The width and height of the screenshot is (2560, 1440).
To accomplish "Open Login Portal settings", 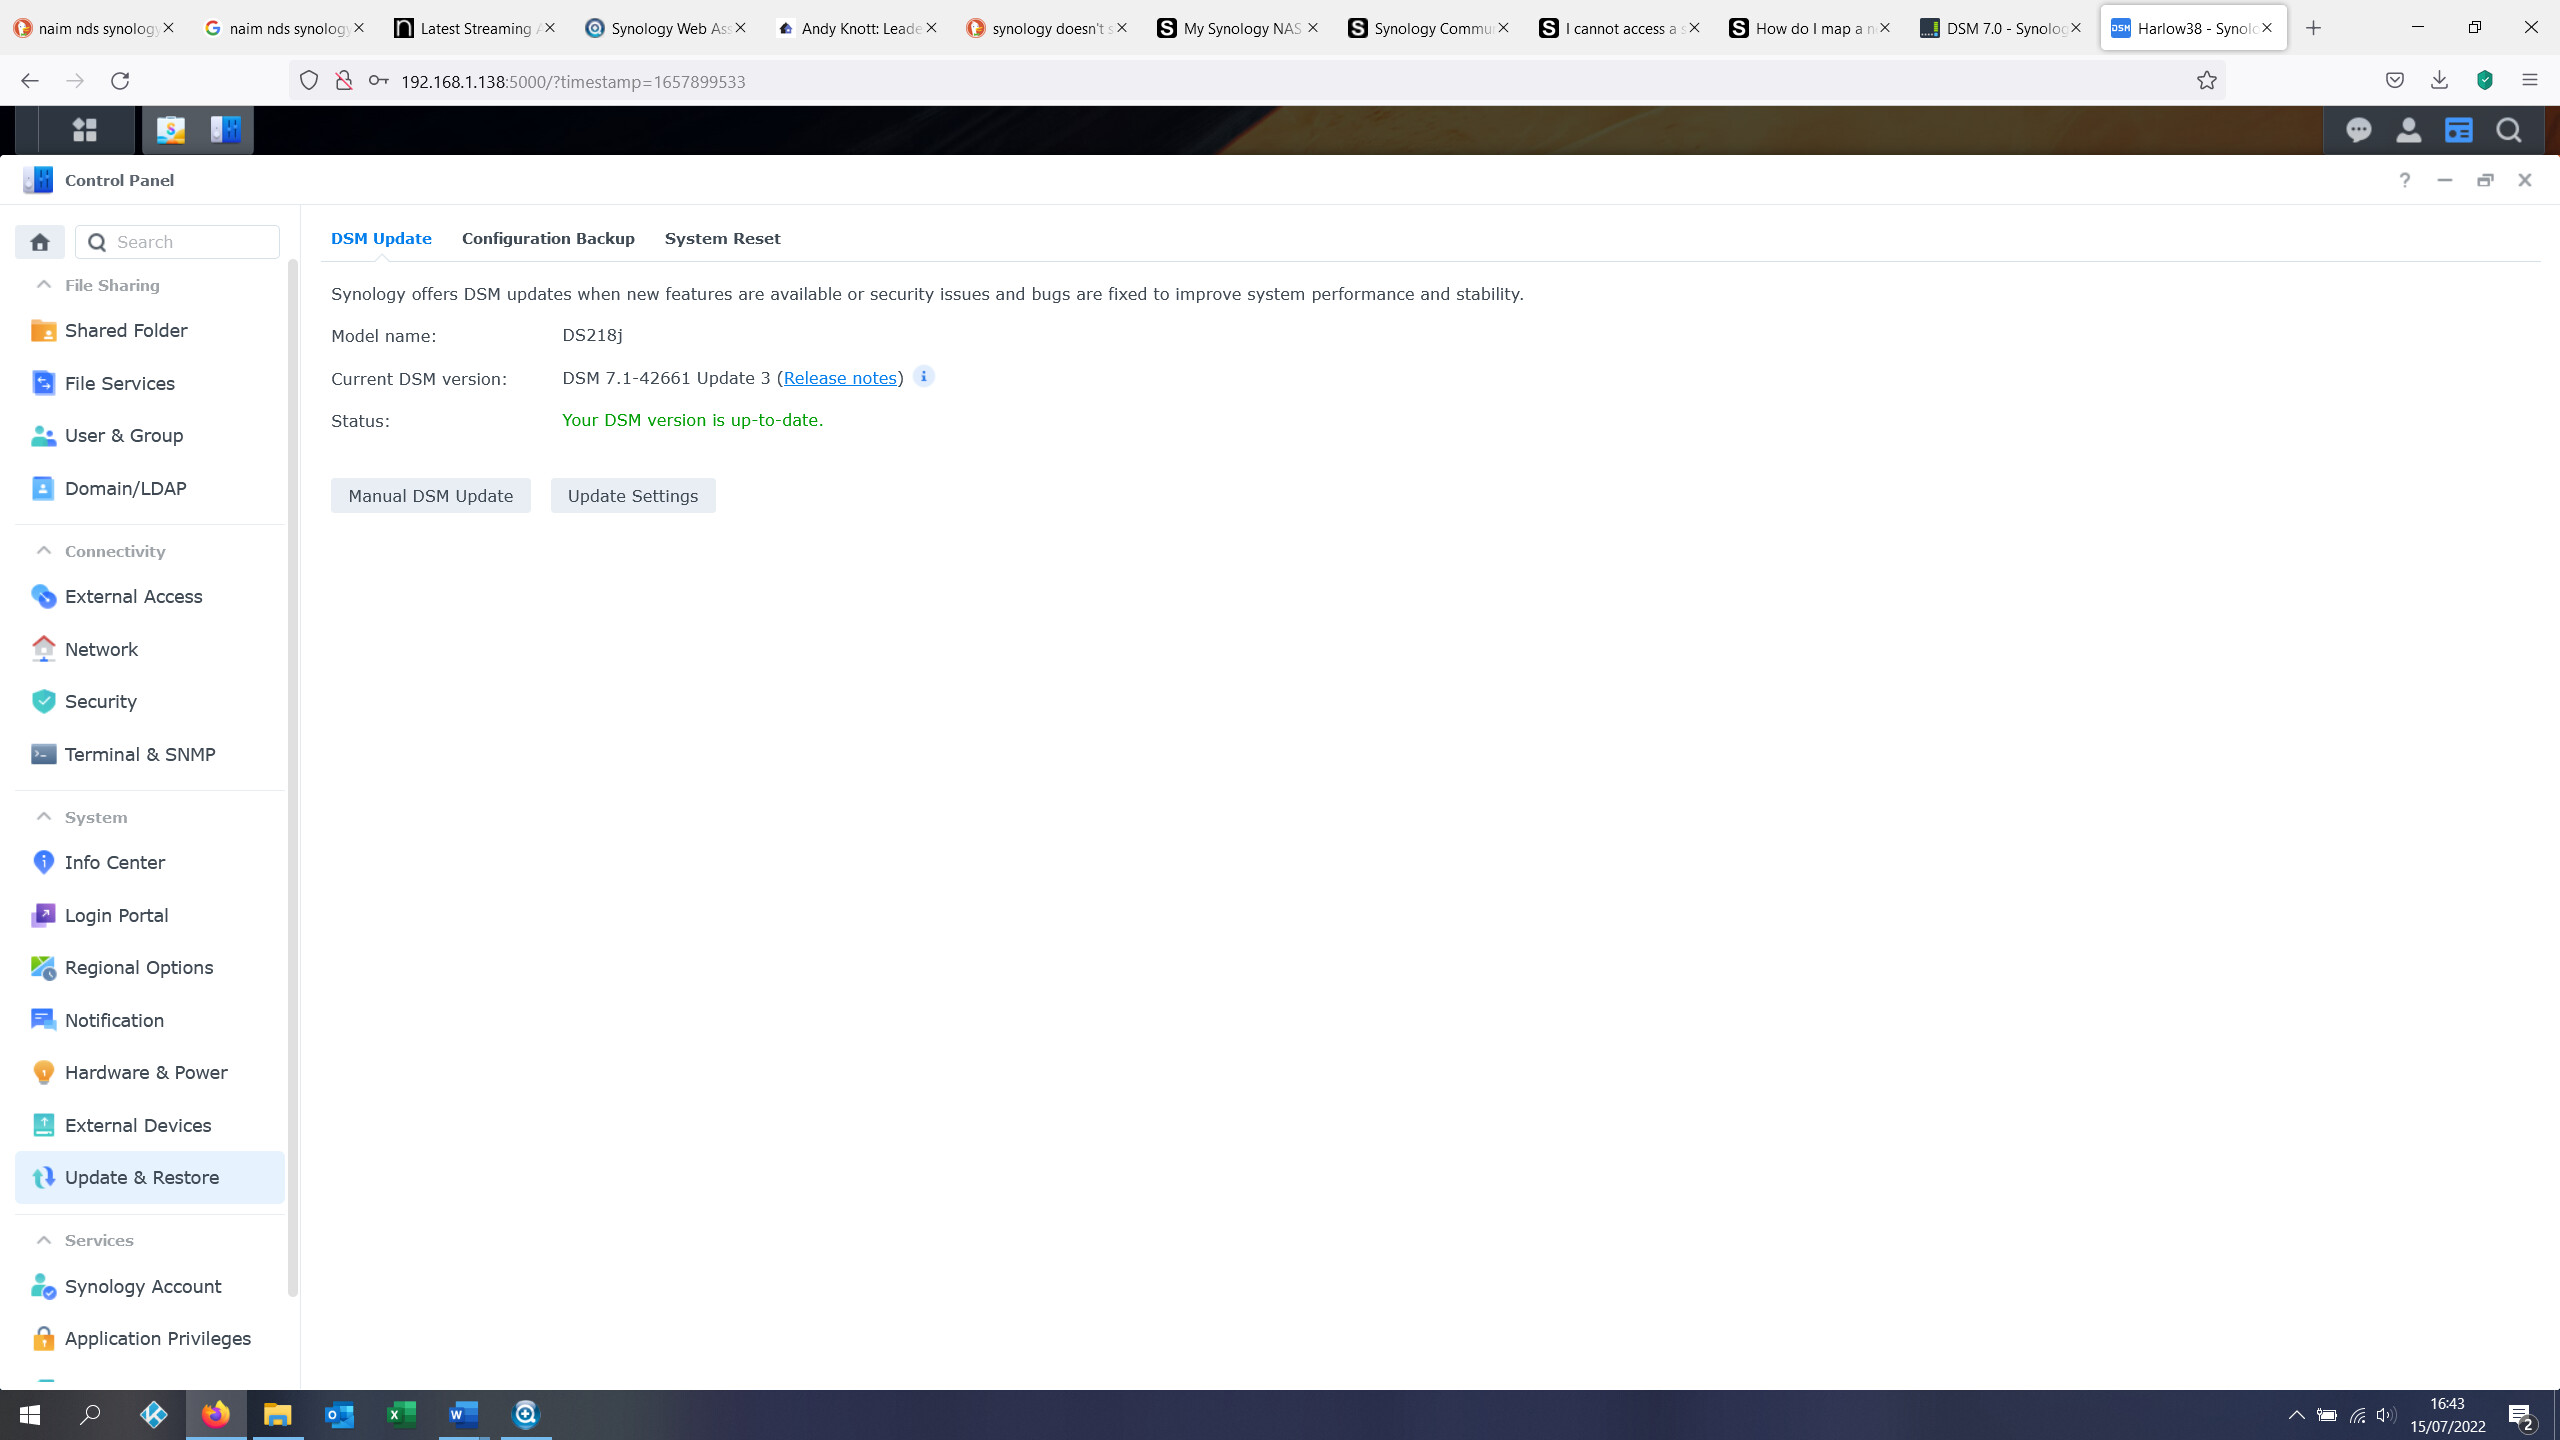I will coord(150,915).
